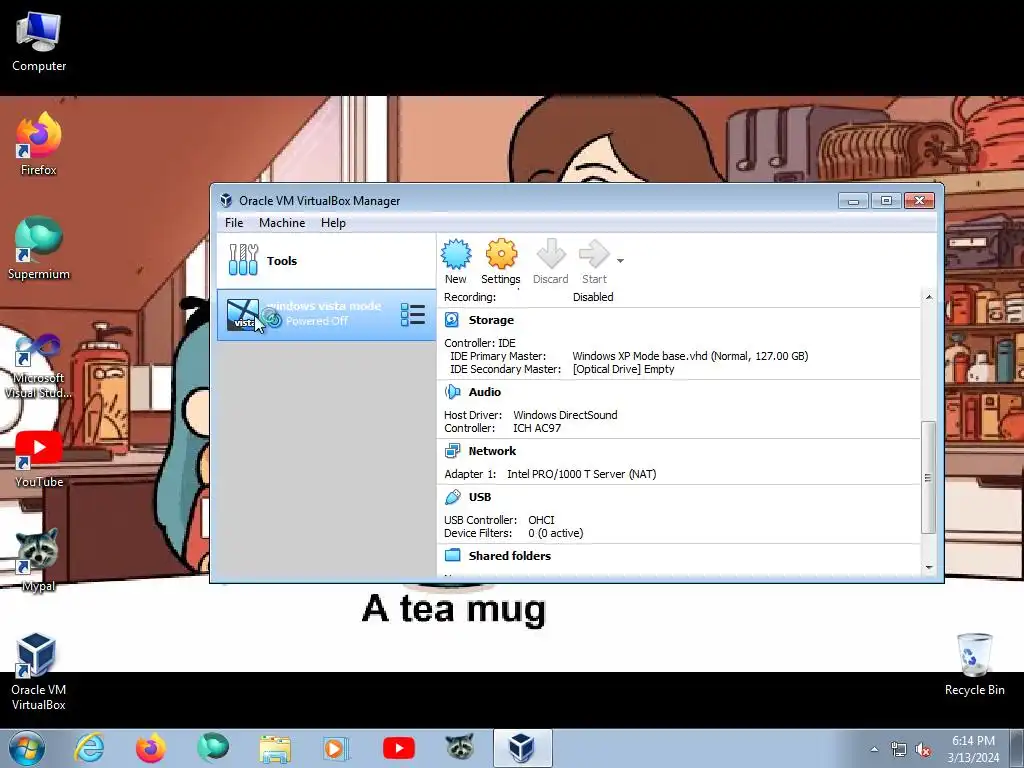Screen dimensions: 1024x768
Task: Click the VirtualBox taskbar button
Action: [x=522, y=748]
